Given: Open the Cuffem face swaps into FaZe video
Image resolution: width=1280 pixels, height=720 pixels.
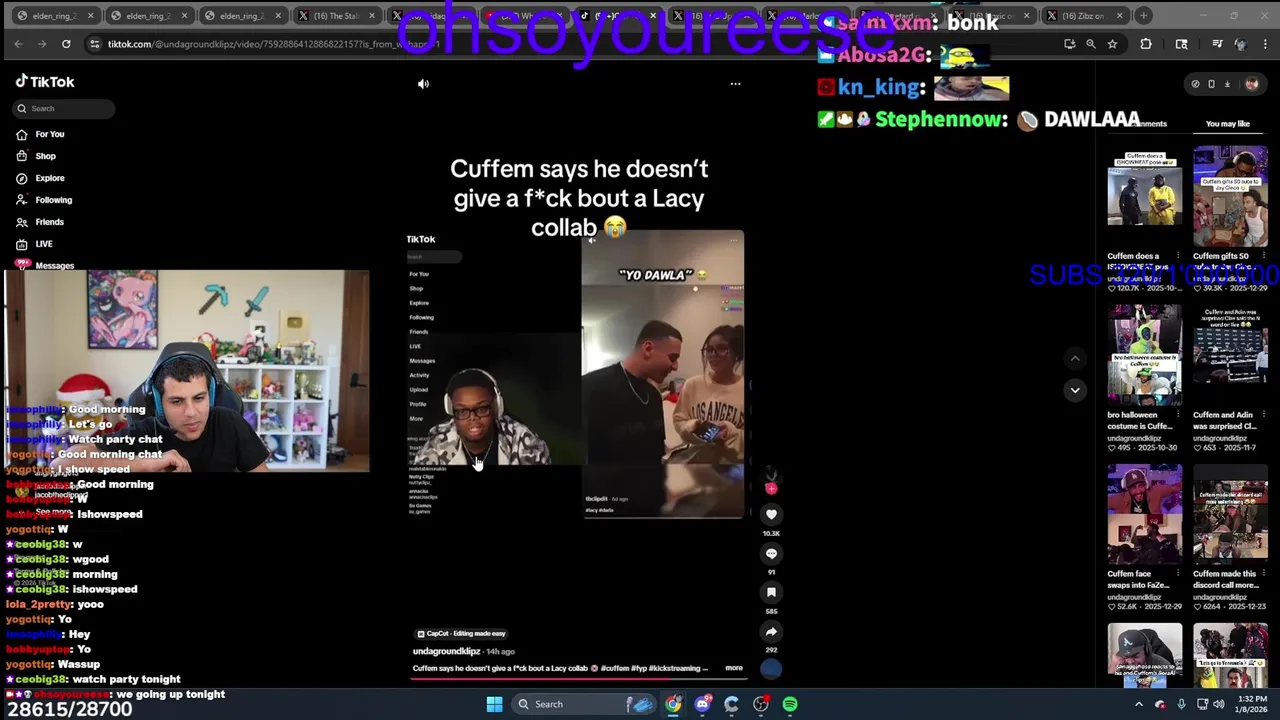Looking at the screenshot, I should 1144,514.
